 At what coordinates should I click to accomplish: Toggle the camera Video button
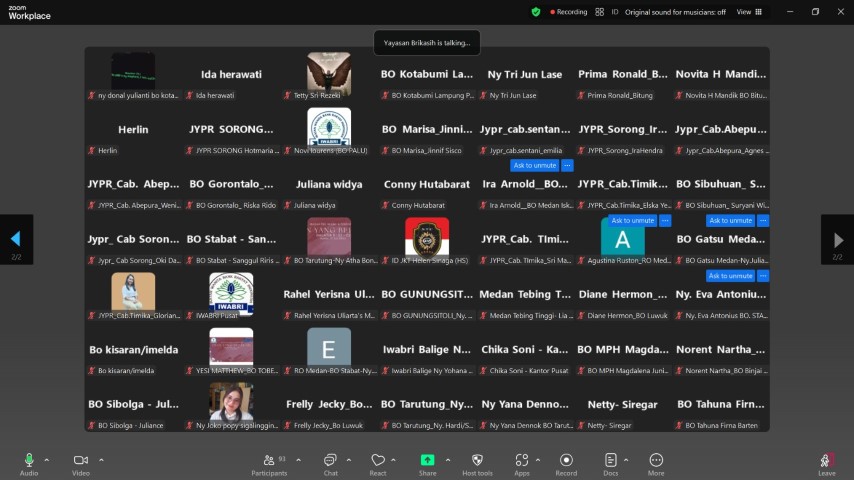pos(80,460)
